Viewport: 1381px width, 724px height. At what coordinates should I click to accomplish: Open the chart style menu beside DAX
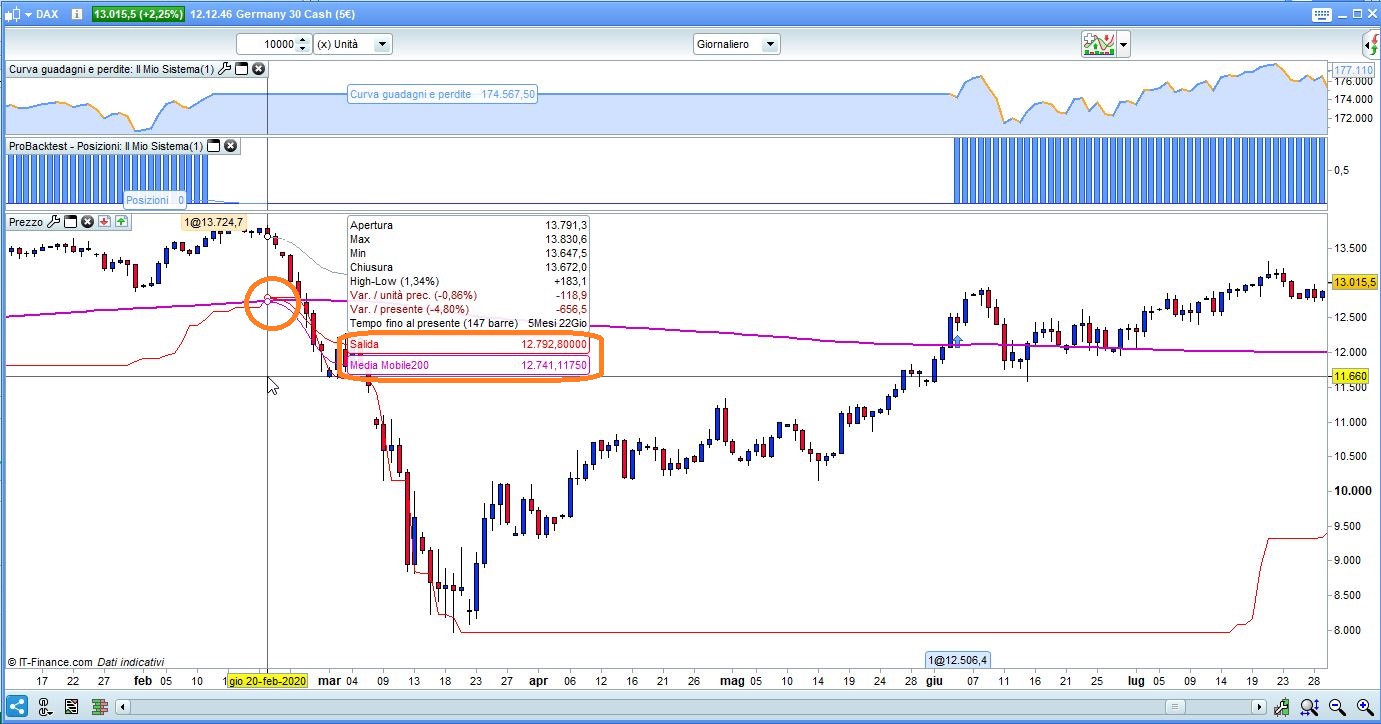tap(17, 15)
